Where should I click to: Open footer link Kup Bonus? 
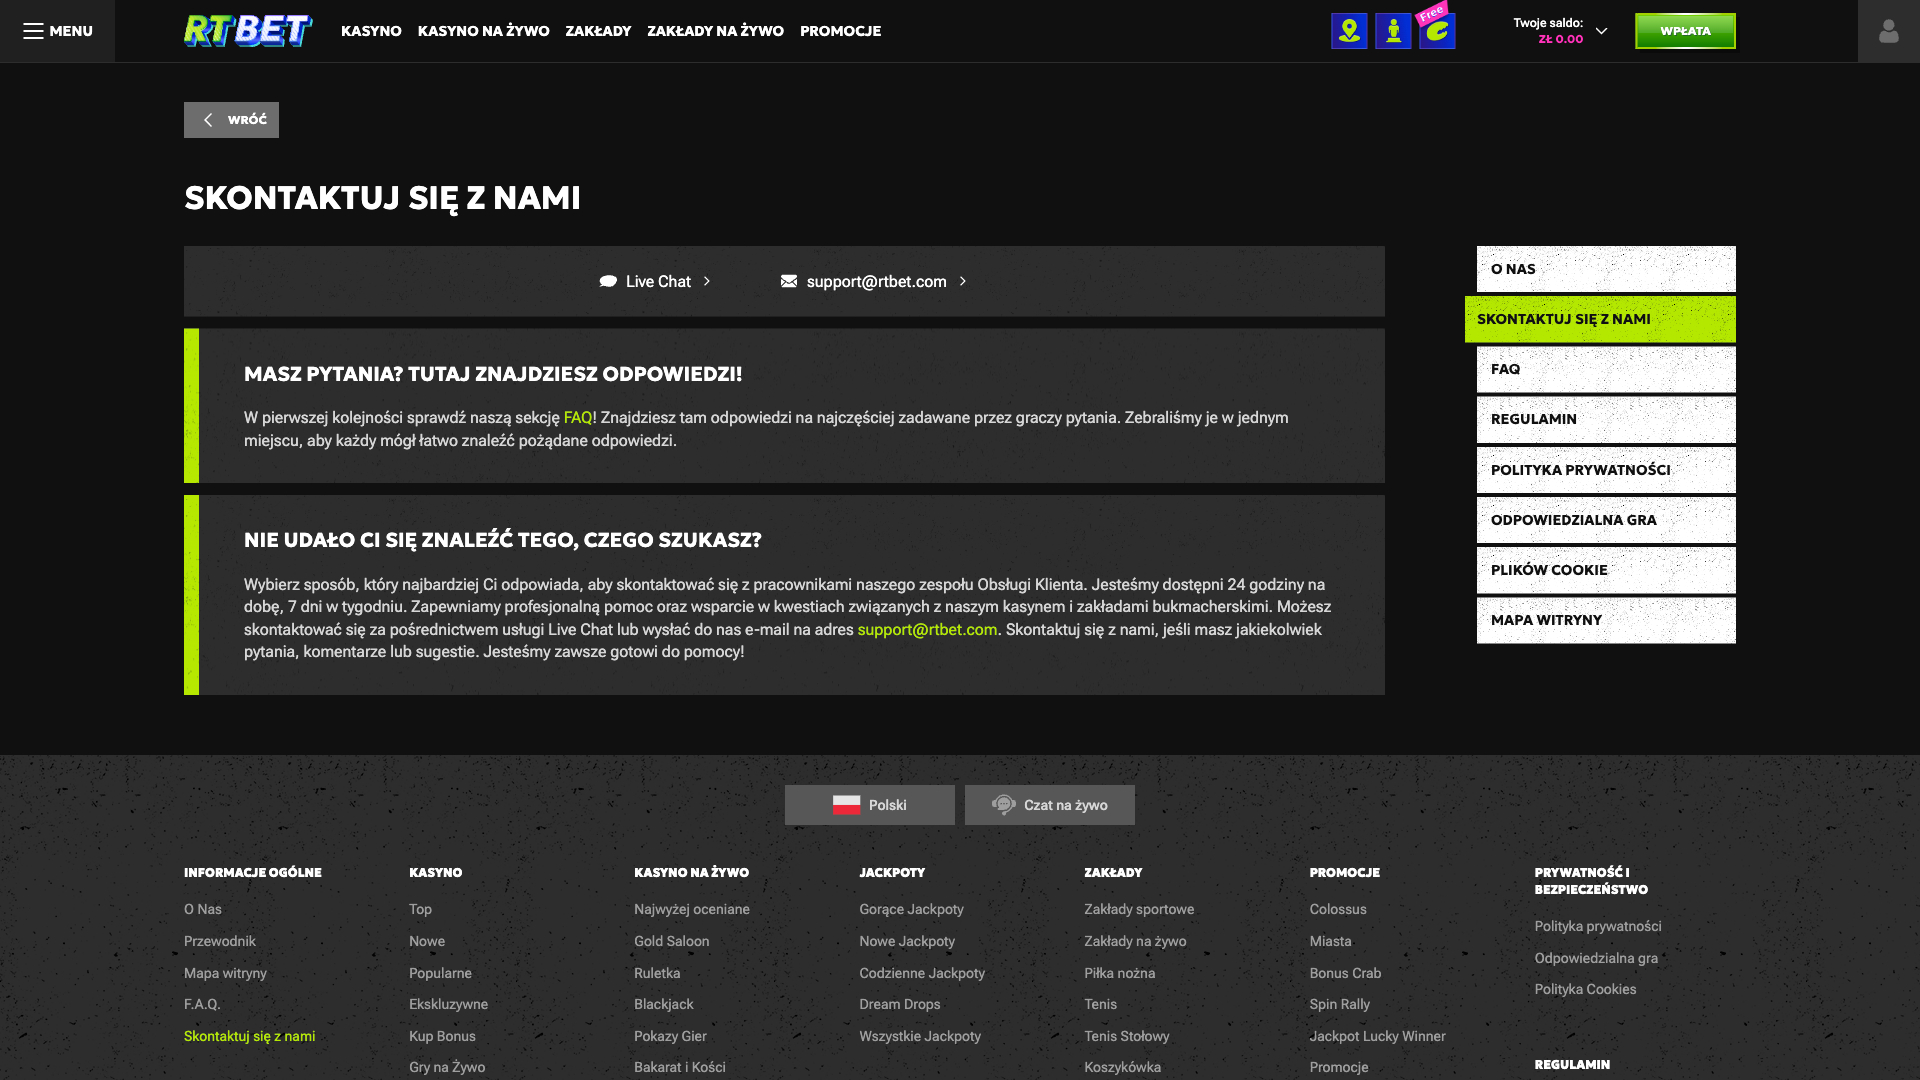coord(442,1036)
